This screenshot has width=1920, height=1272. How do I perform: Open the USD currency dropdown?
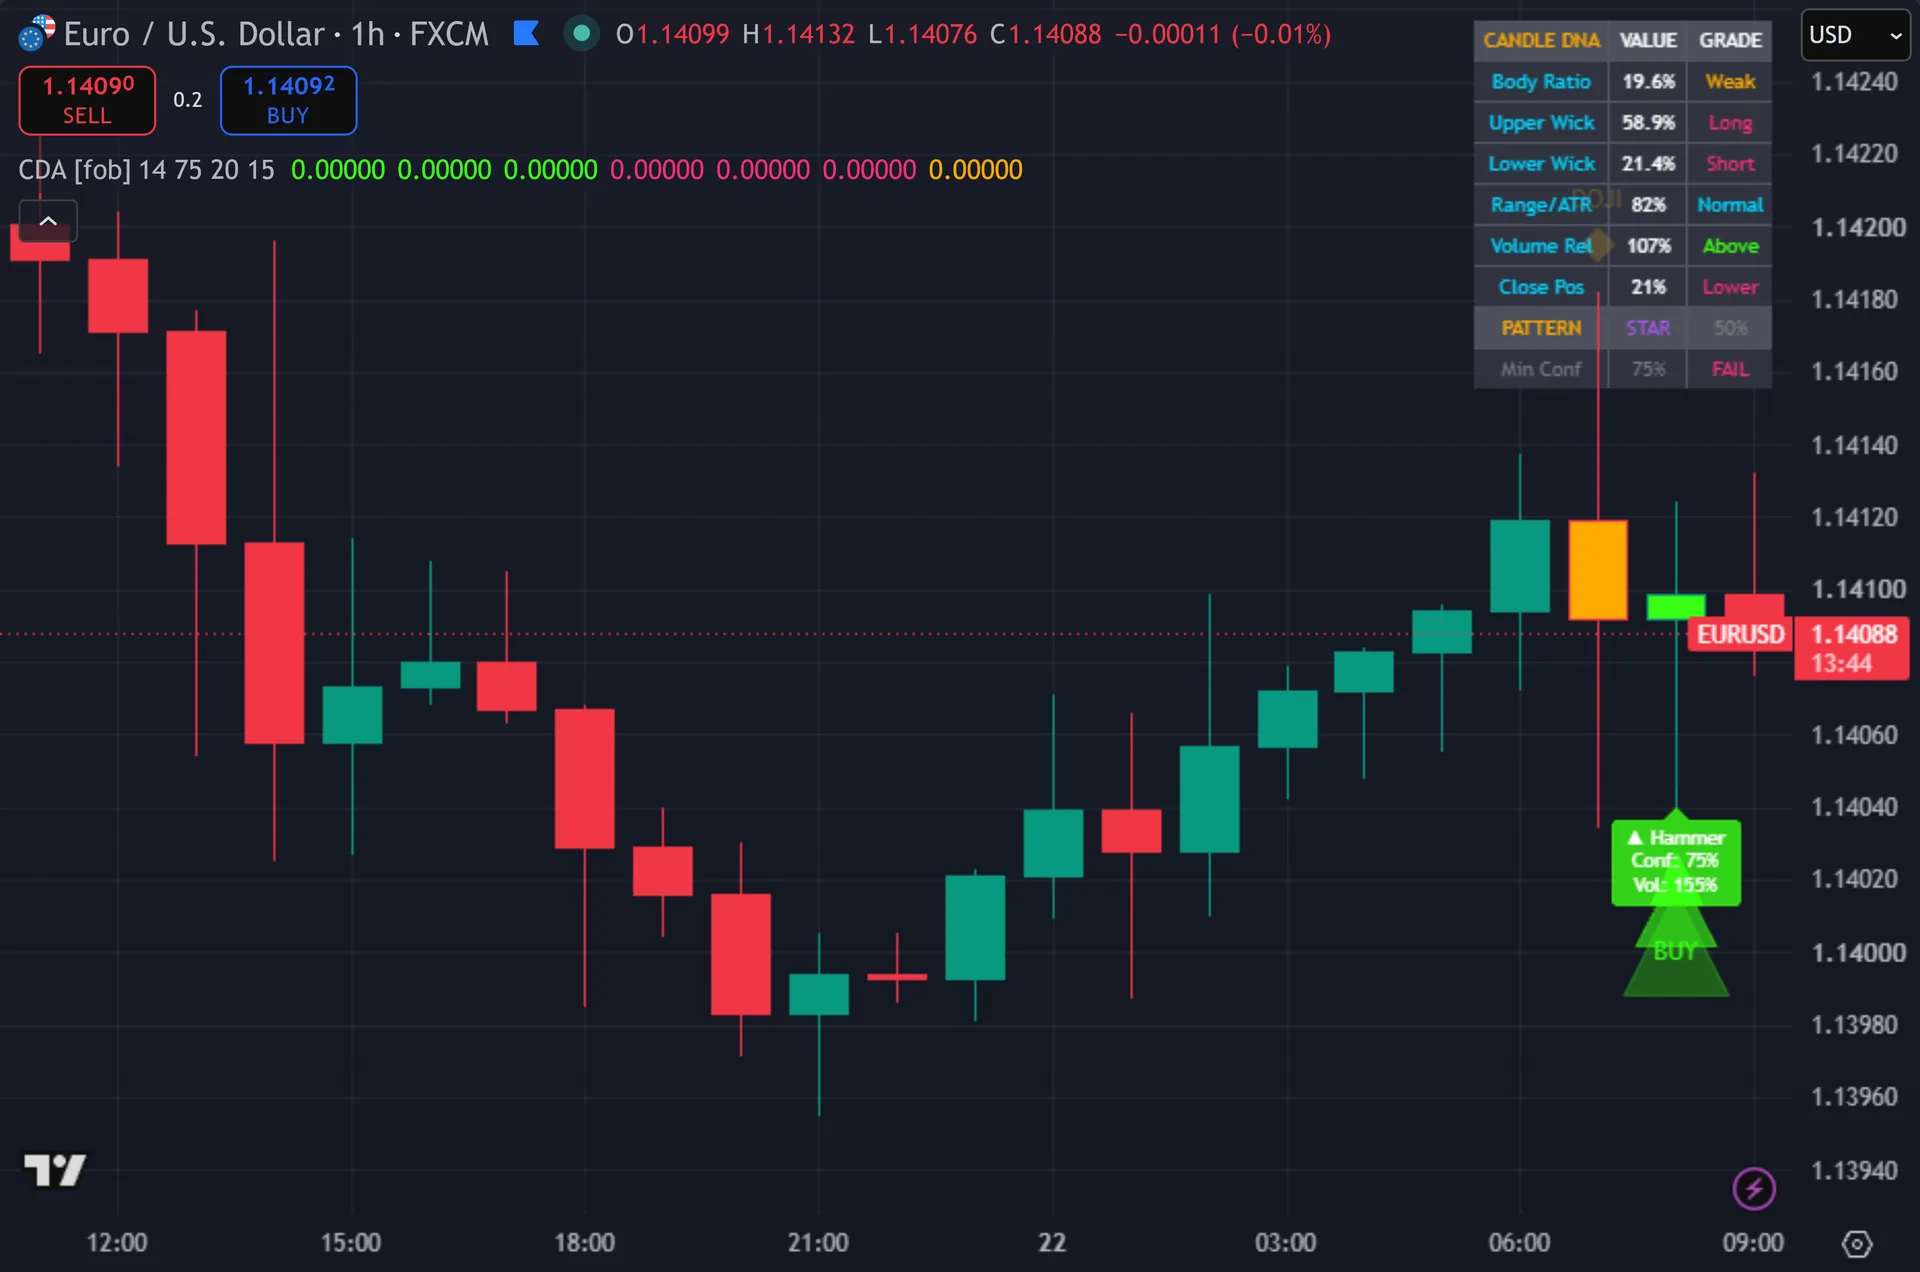point(1855,35)
